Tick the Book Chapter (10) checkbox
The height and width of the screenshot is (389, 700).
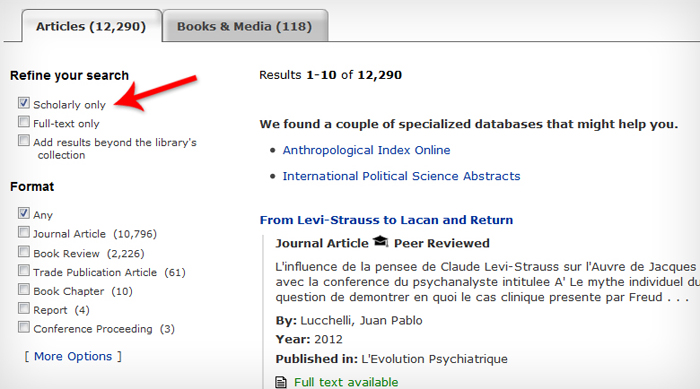pyautogui.click(x=24, y=289)
